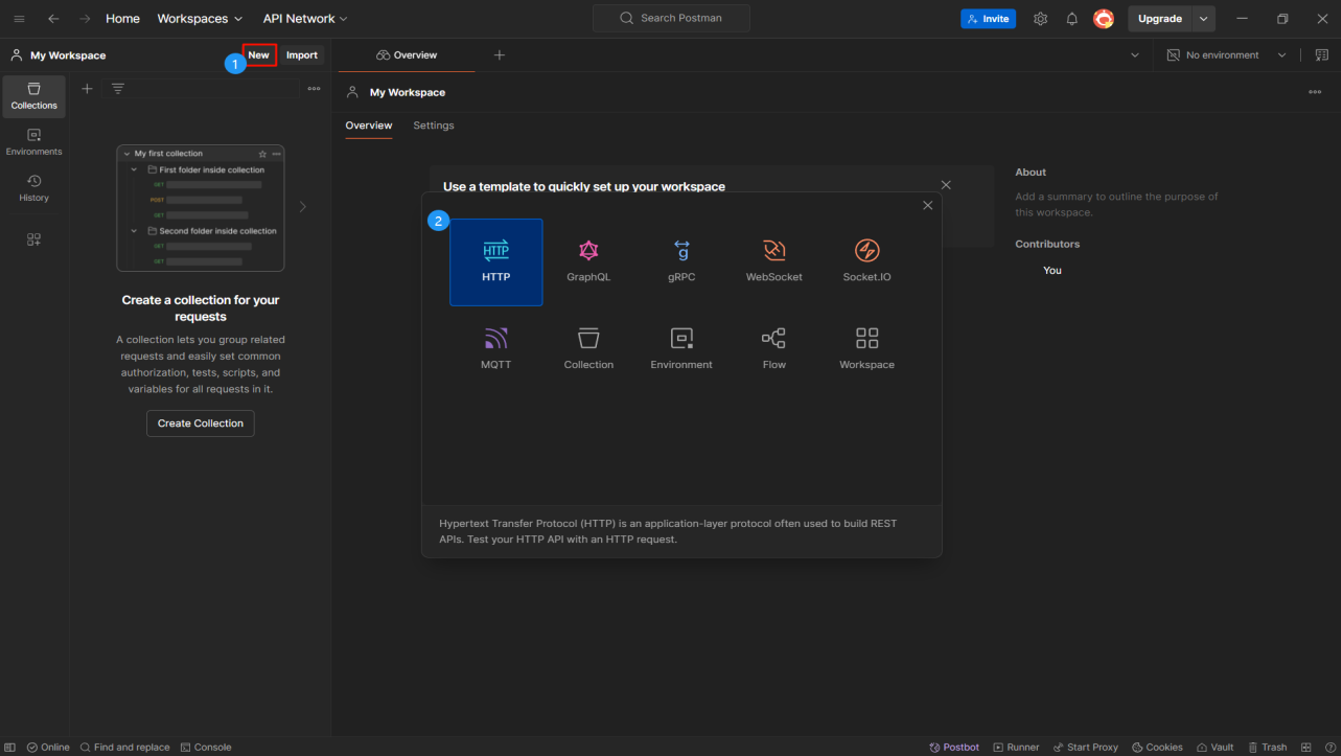Create a new Flow from dialog
1341x756 pixels.
pos(774,348)
